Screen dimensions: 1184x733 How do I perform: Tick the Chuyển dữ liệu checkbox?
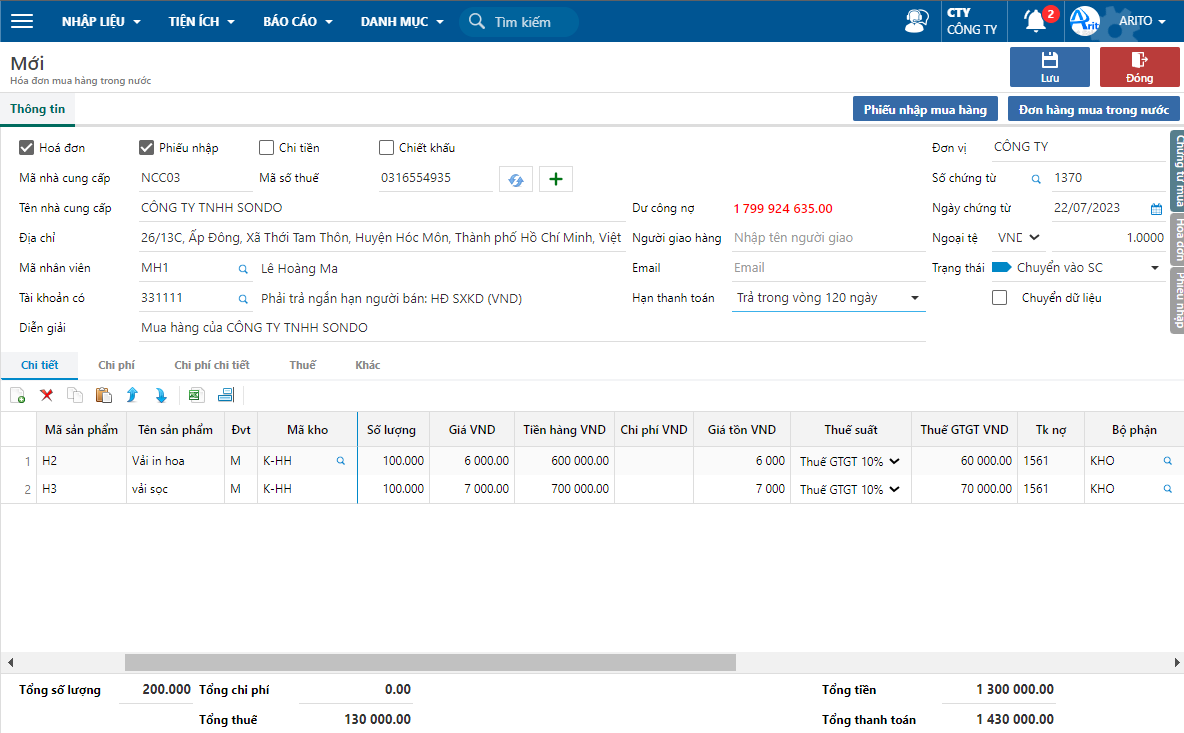point(999,298)
